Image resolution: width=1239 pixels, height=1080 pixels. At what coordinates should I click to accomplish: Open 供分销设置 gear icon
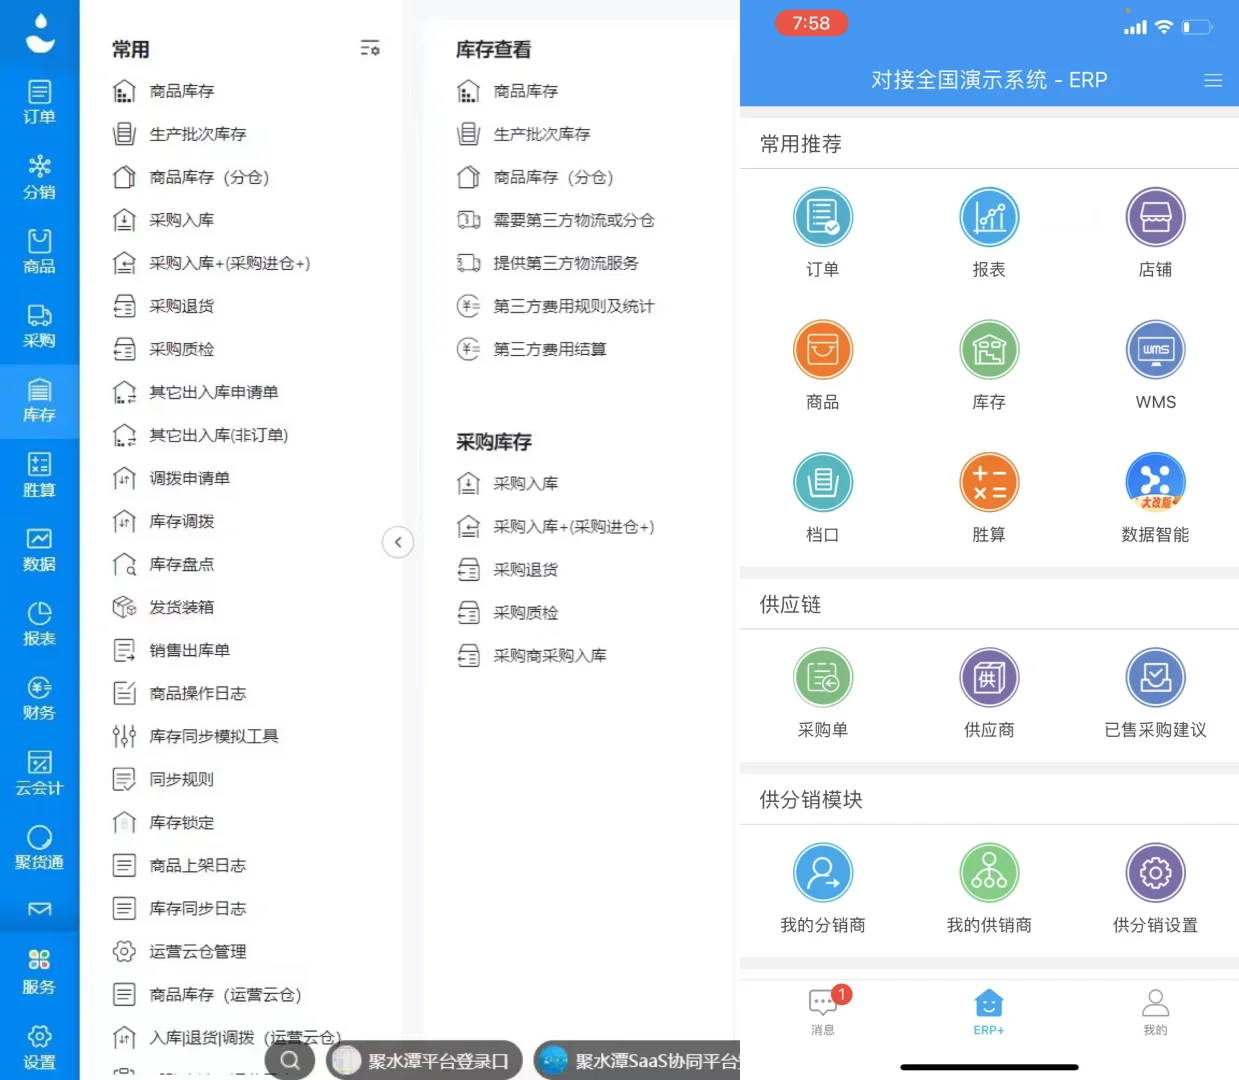pos(1155,872)
